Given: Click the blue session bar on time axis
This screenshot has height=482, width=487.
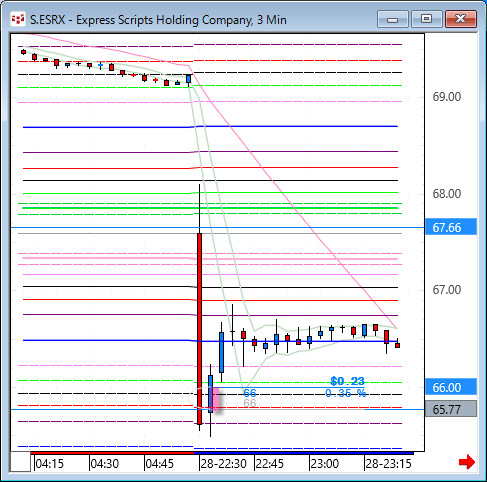Looking at the screenshot, I should [x=304, y=453].
